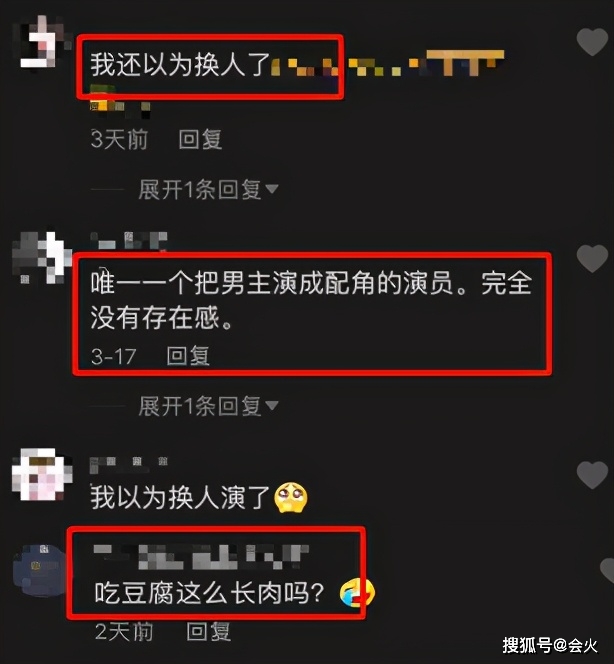Tap heart next to 吃豆腐这么长肉吗 comment

point(607,571)
